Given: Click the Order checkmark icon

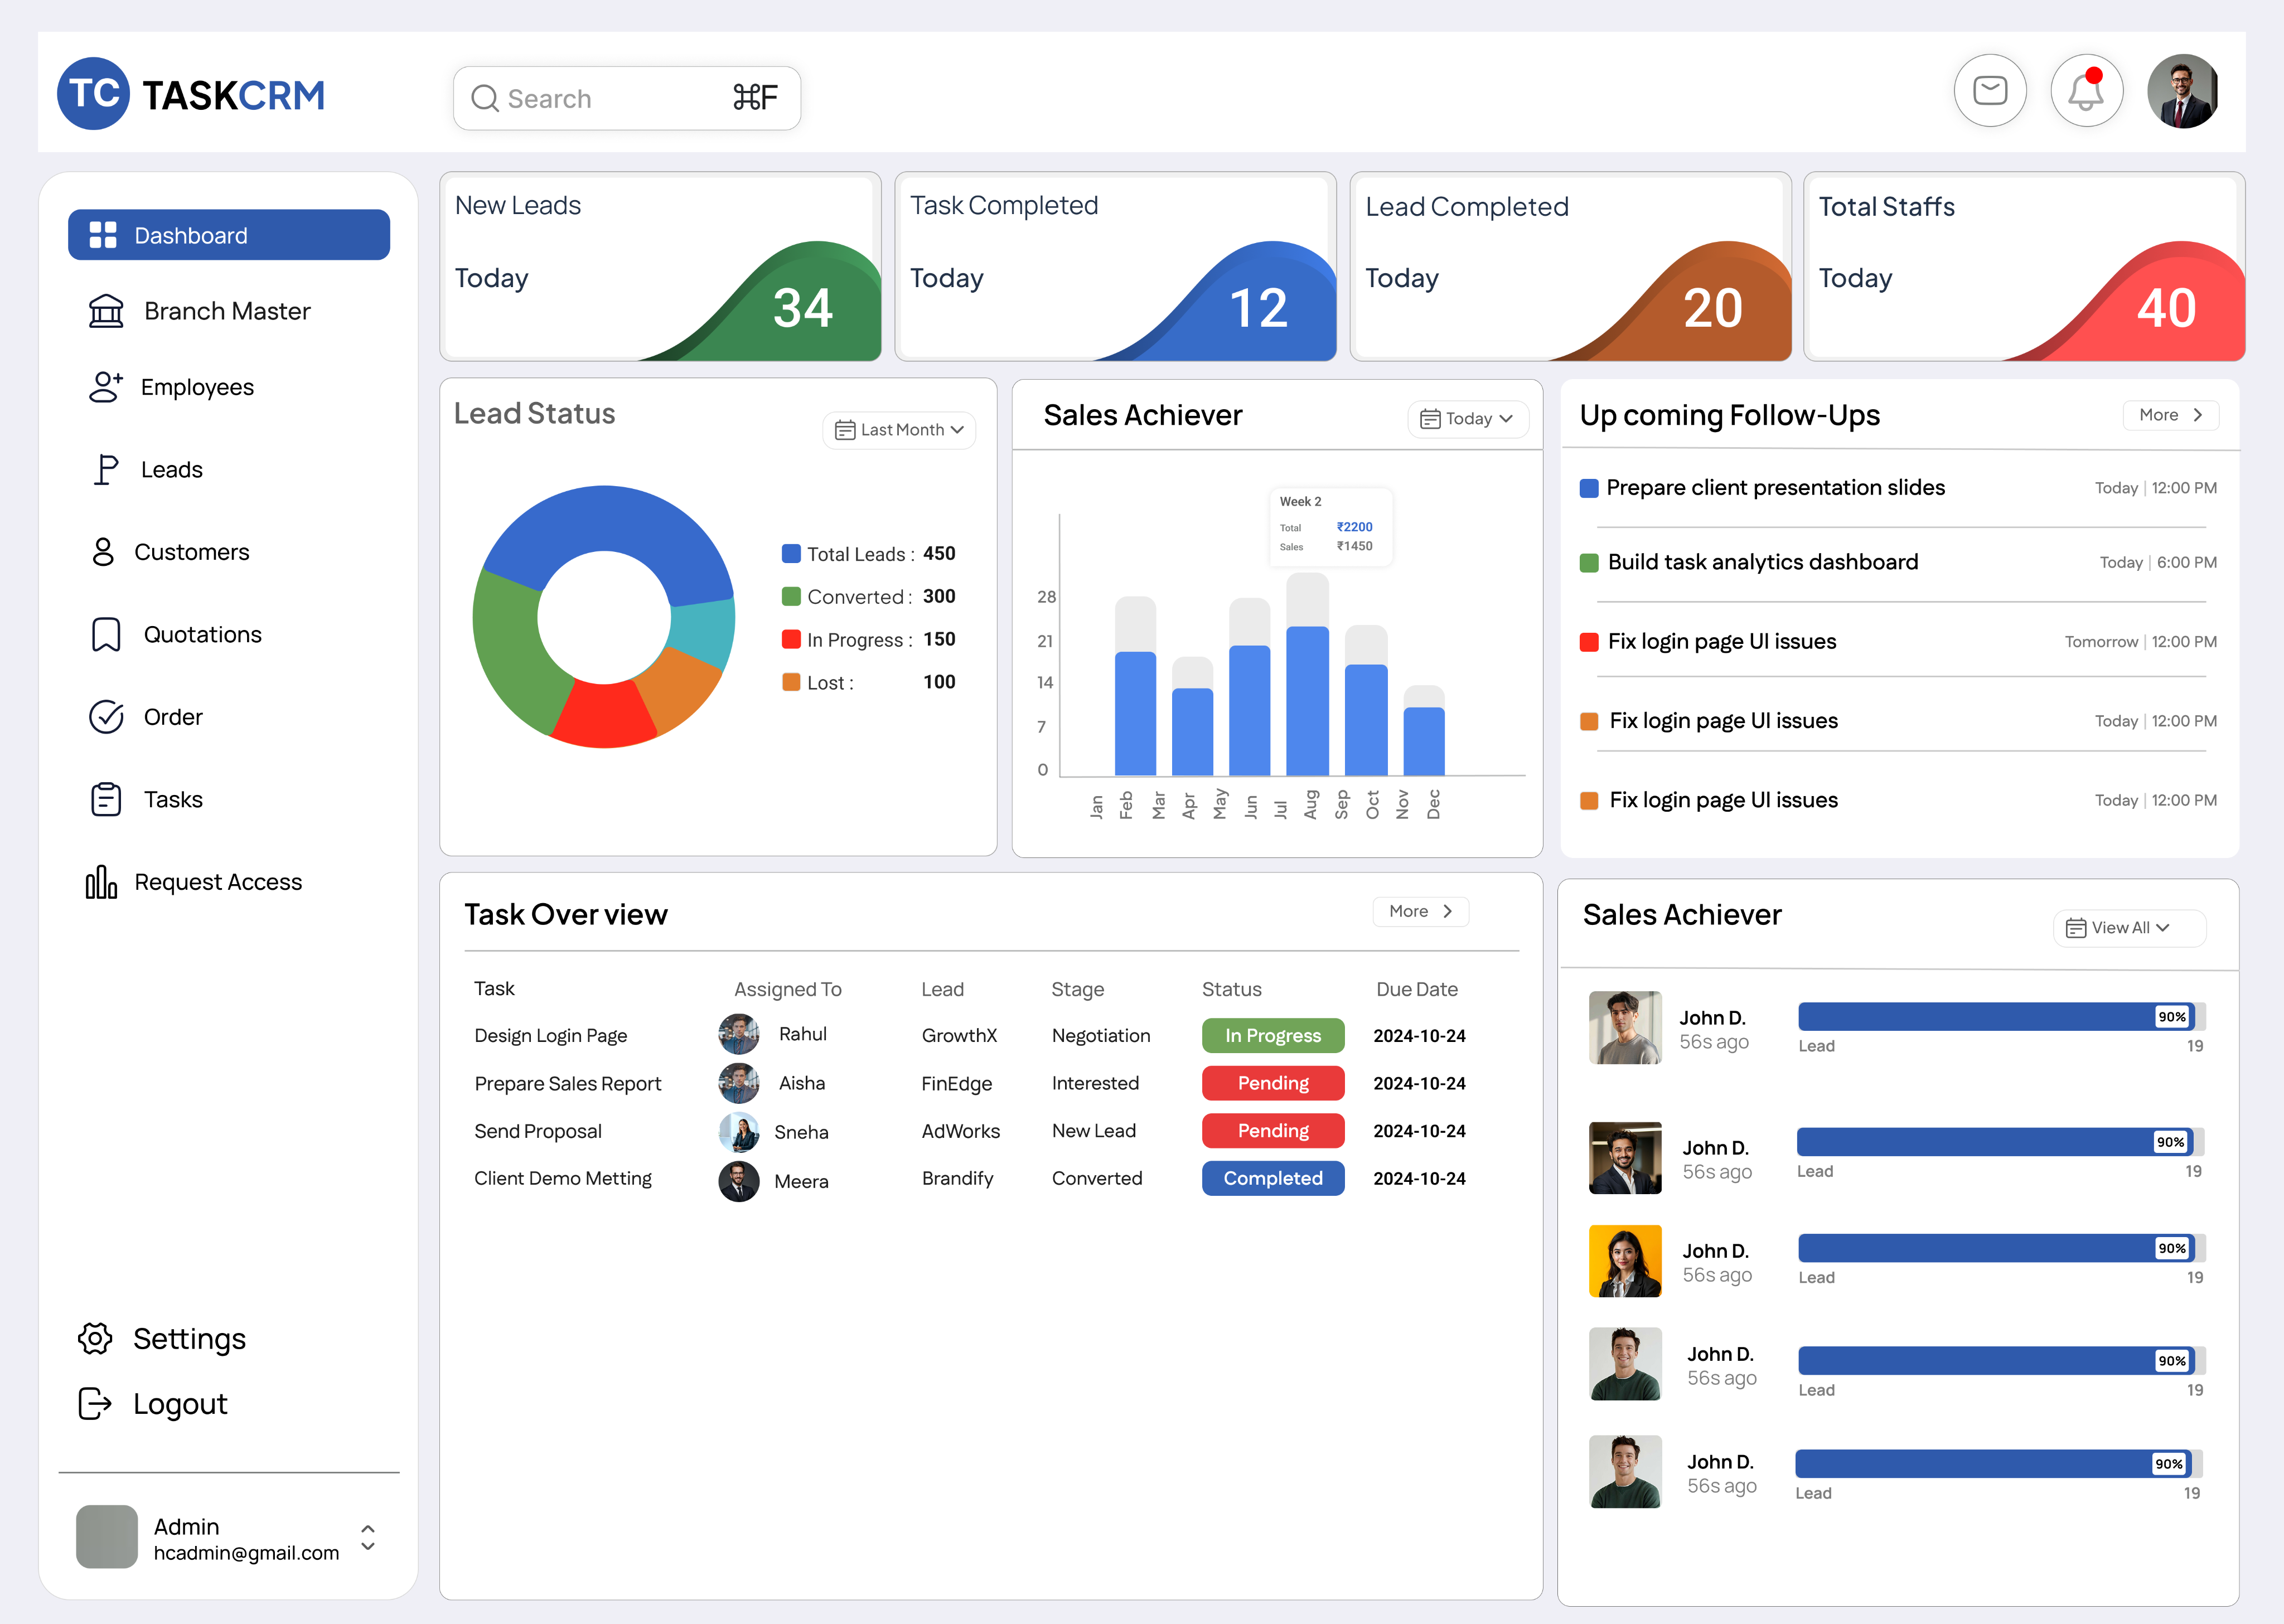Looking at the screenshot, I should 106,717.
